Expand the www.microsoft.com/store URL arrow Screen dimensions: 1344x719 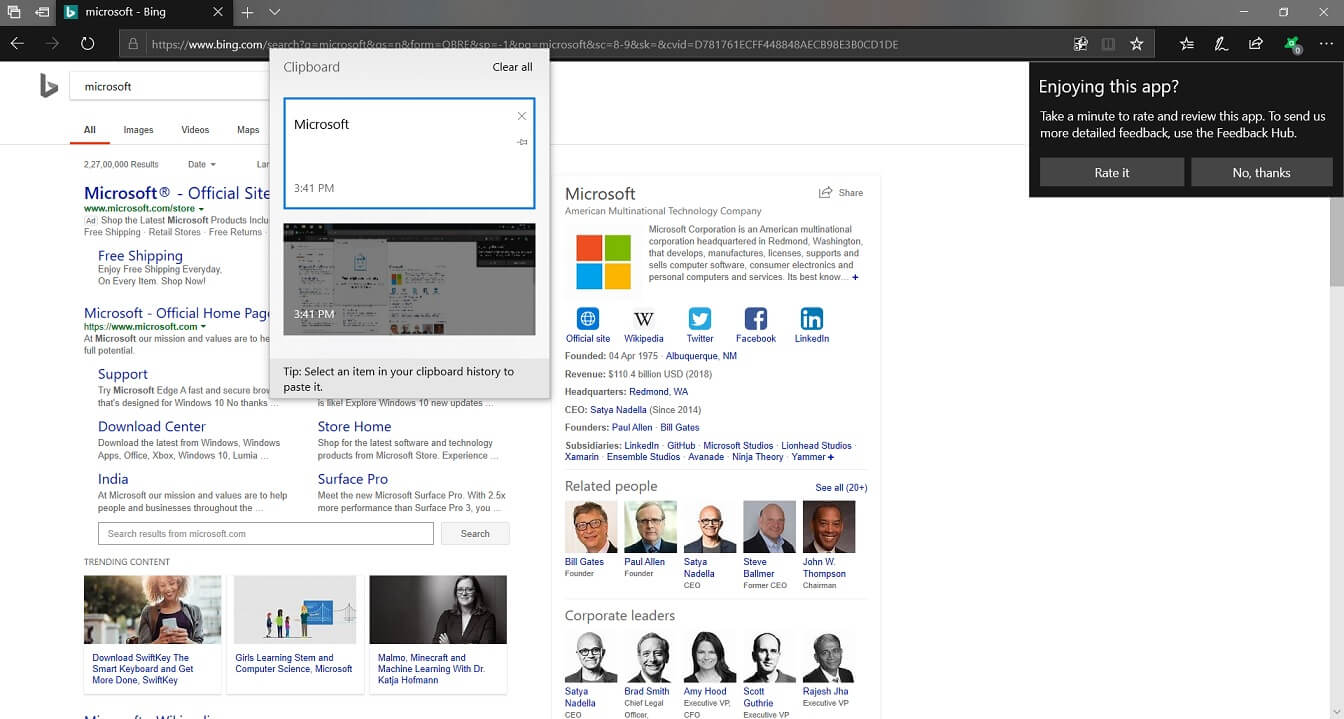click(x=201, y=208)
